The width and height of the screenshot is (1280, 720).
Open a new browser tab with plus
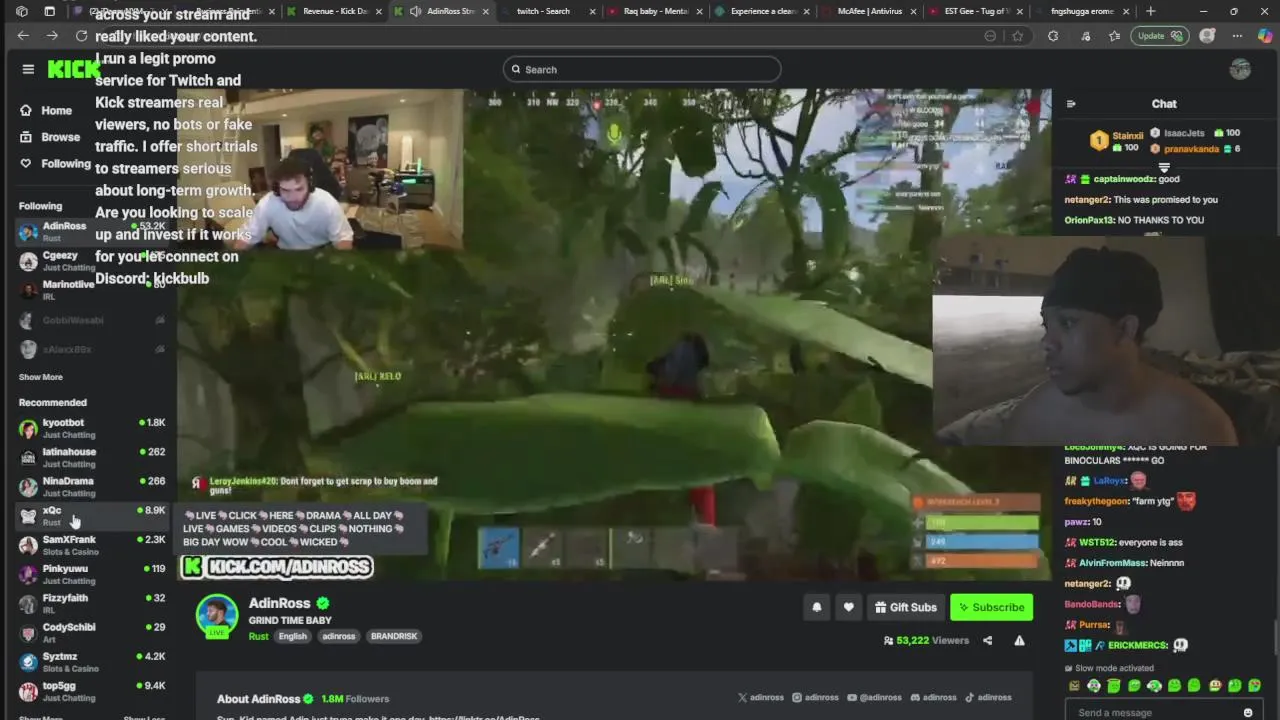pos(1150,11)
